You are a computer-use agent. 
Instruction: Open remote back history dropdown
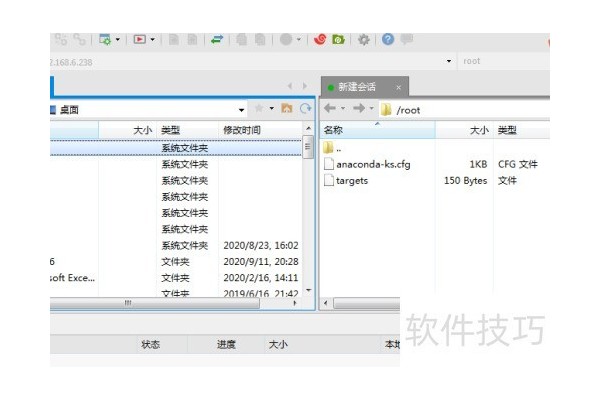pos(343,109)
